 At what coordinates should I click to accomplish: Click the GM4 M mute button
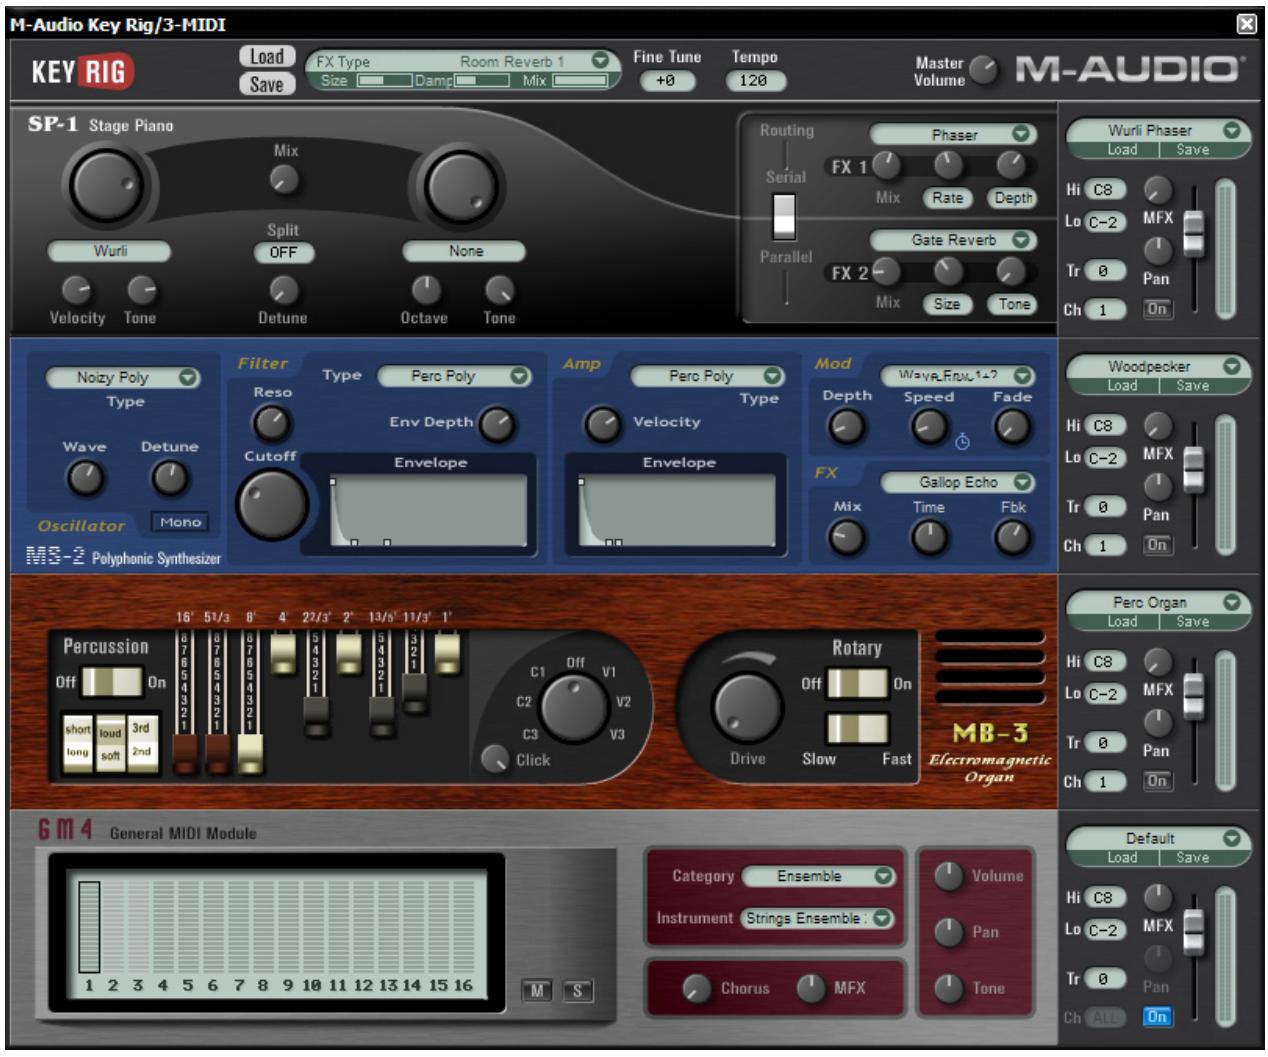[x=538, y=990]
